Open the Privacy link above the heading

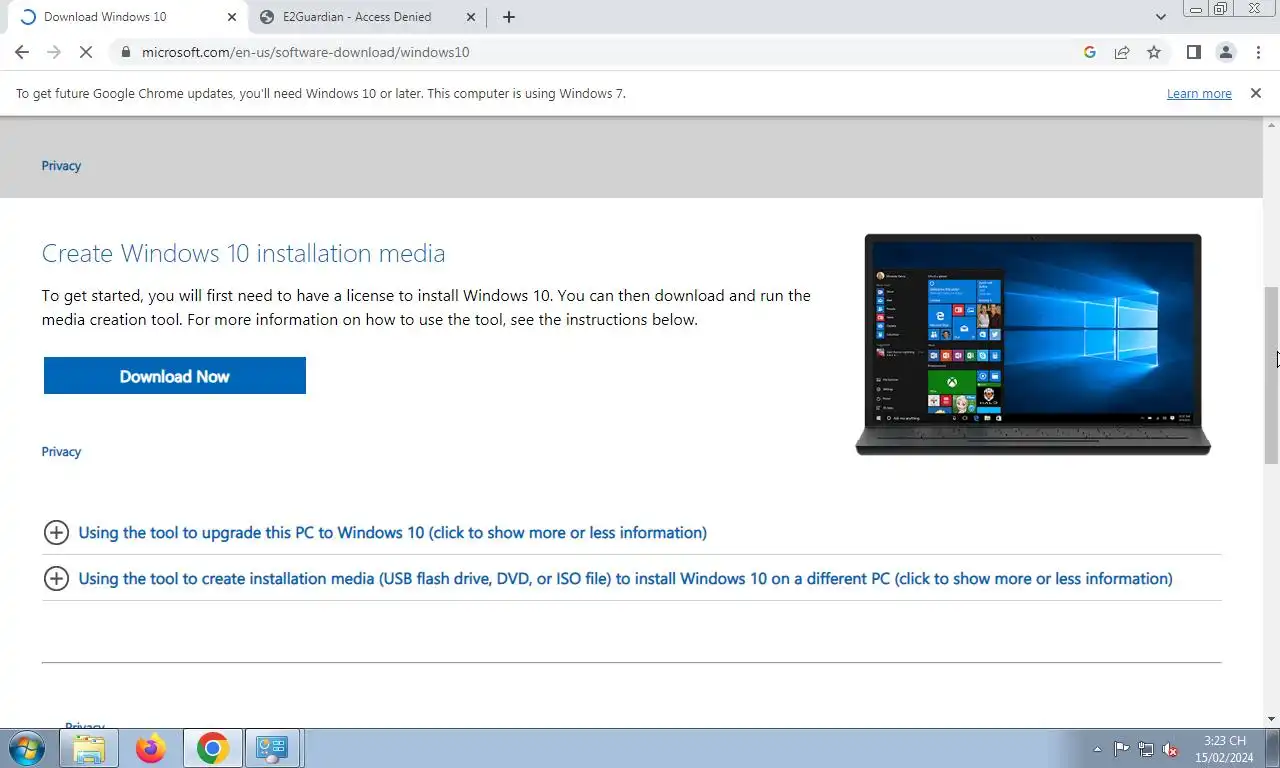61,166
